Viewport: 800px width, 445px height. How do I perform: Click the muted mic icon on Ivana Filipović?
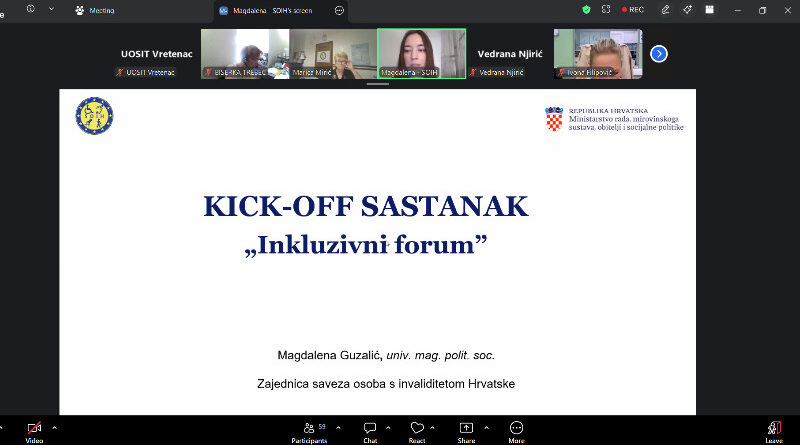pyautogui.click(x=561, y=72)
